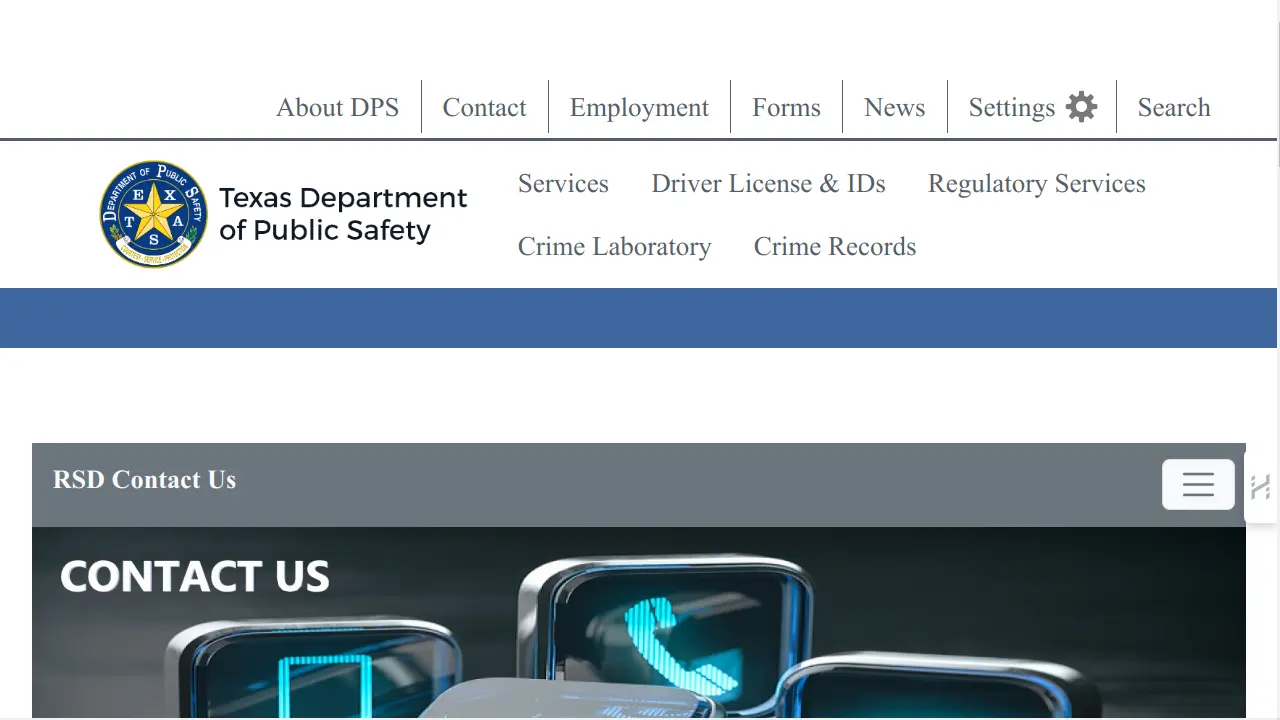Viewport: 1280px width, 720px height.
Task: Open the About DPS page
Action: click(x=337, y=107)
